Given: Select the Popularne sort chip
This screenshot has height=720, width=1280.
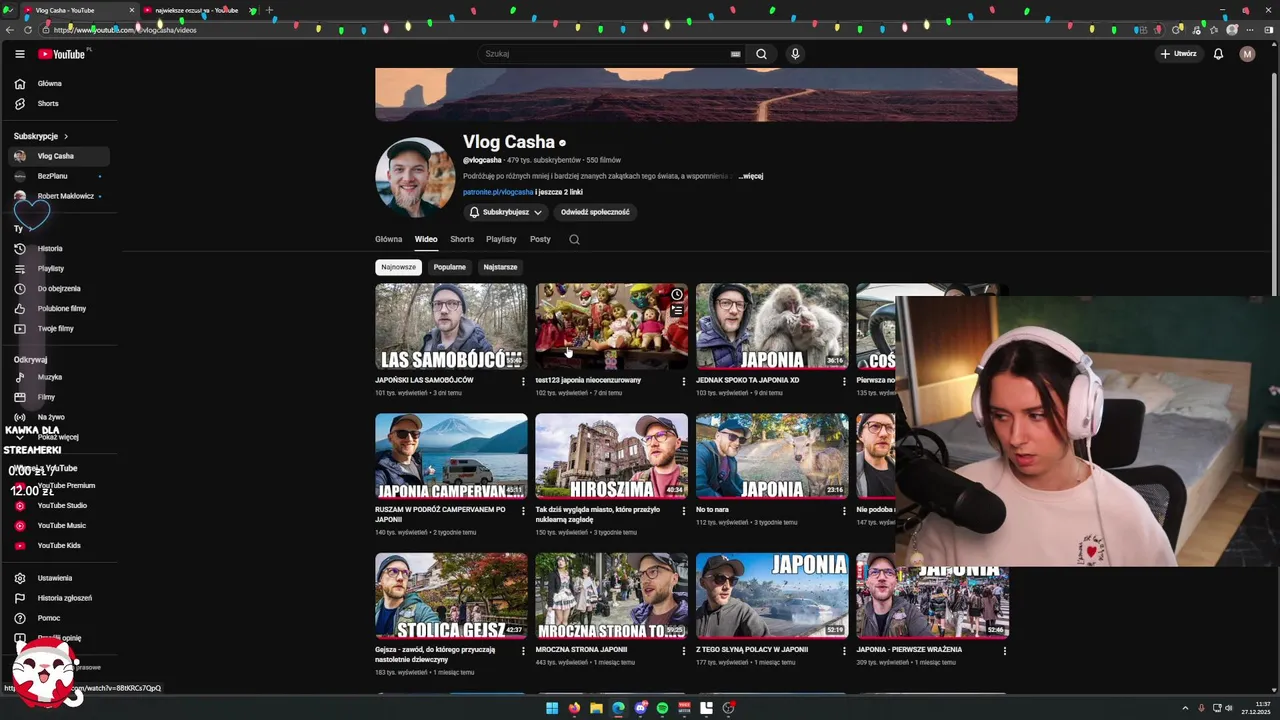Looking at the screenshot, I should [450, 267].
